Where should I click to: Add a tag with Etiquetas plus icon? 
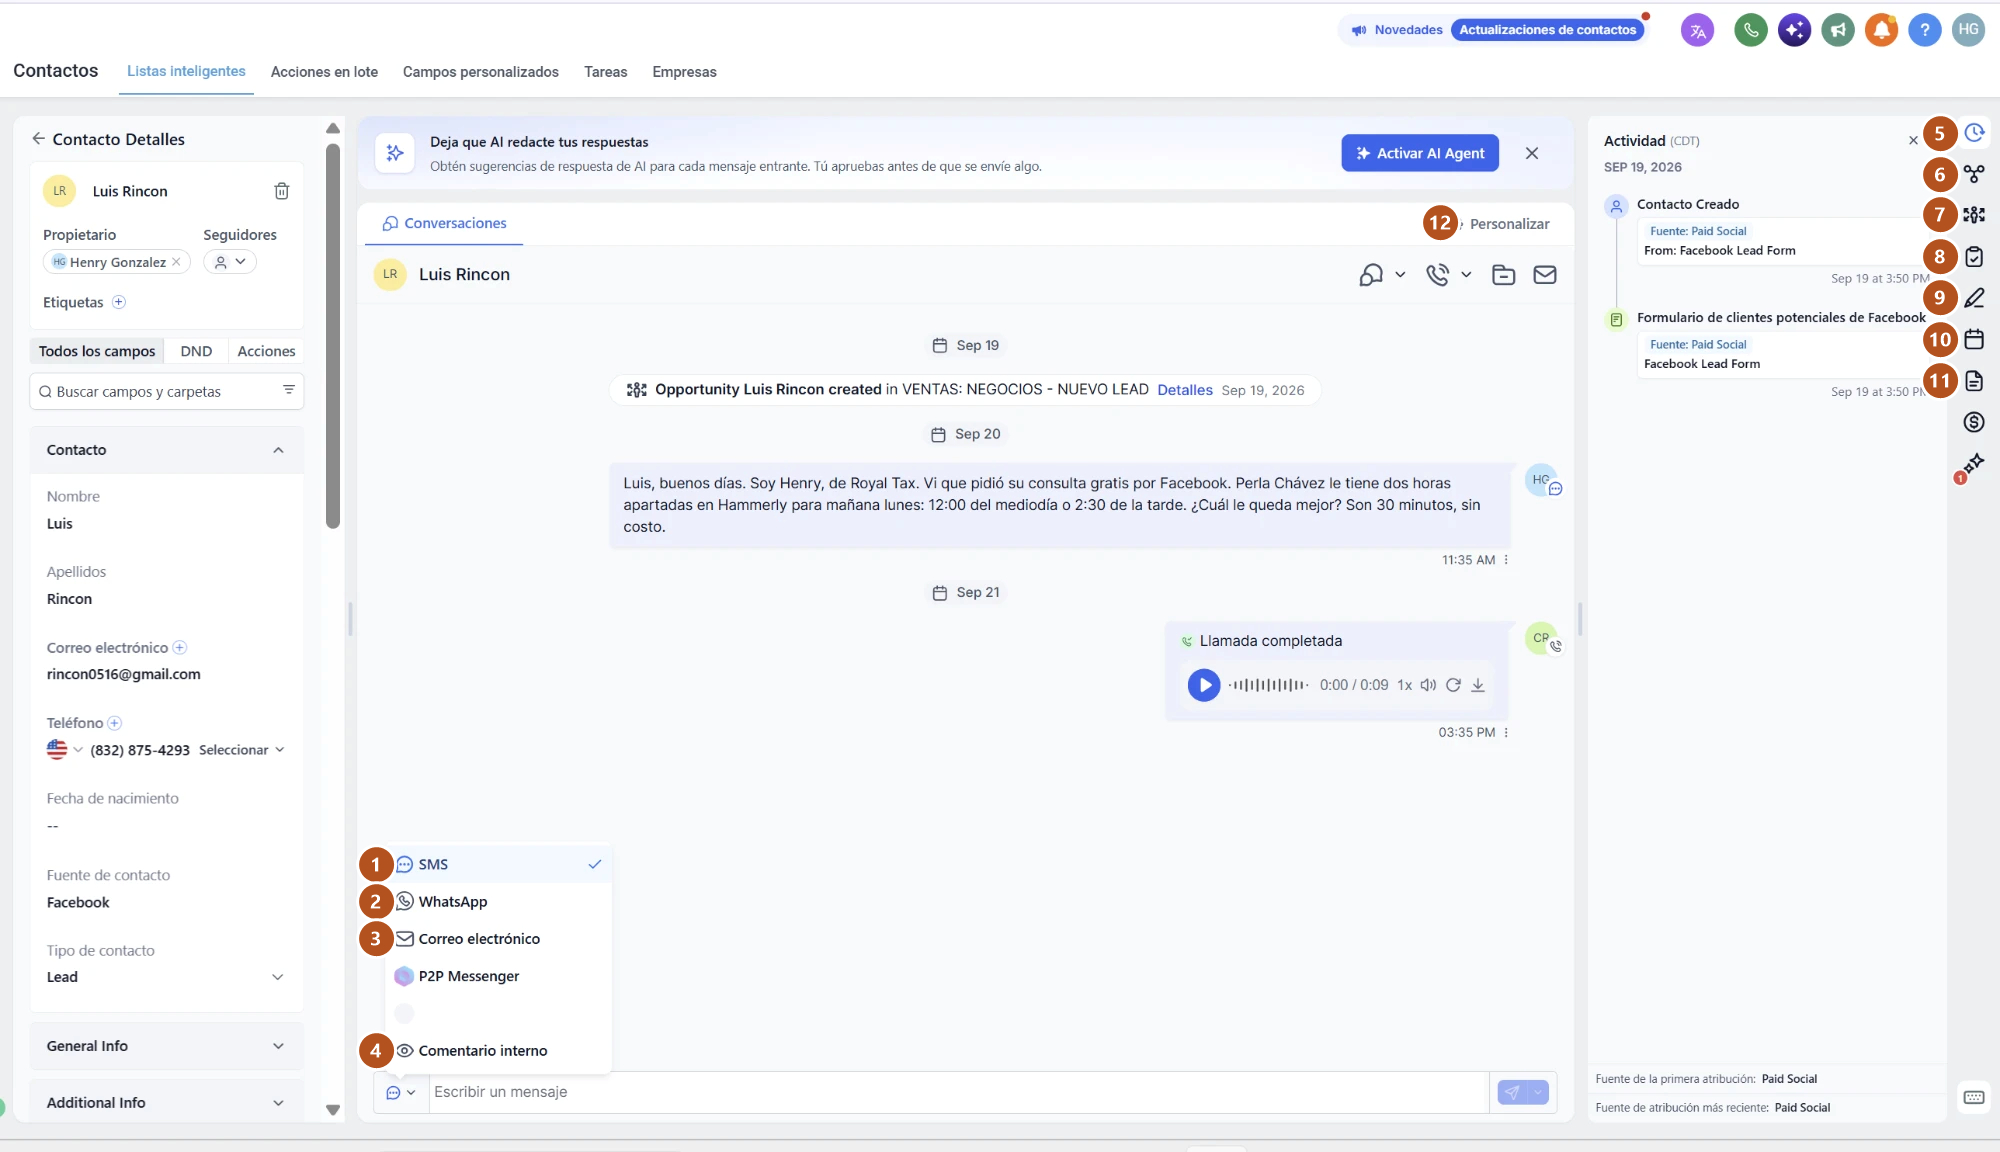click(119, 302)
